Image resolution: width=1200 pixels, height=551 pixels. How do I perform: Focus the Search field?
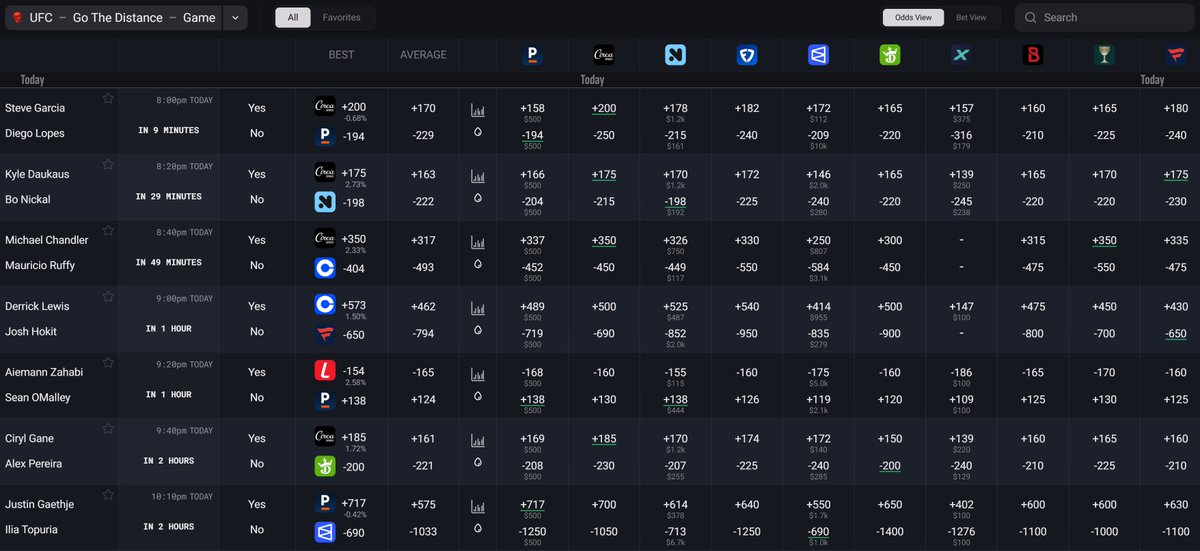1105,17
